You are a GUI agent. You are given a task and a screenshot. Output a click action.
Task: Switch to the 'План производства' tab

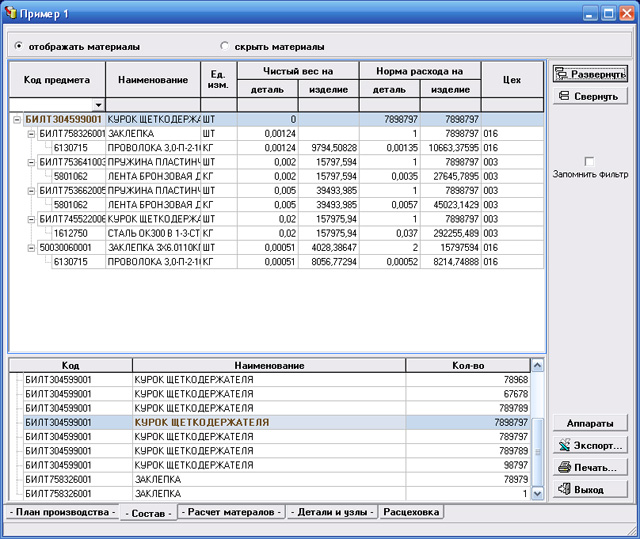pos(59,512)
